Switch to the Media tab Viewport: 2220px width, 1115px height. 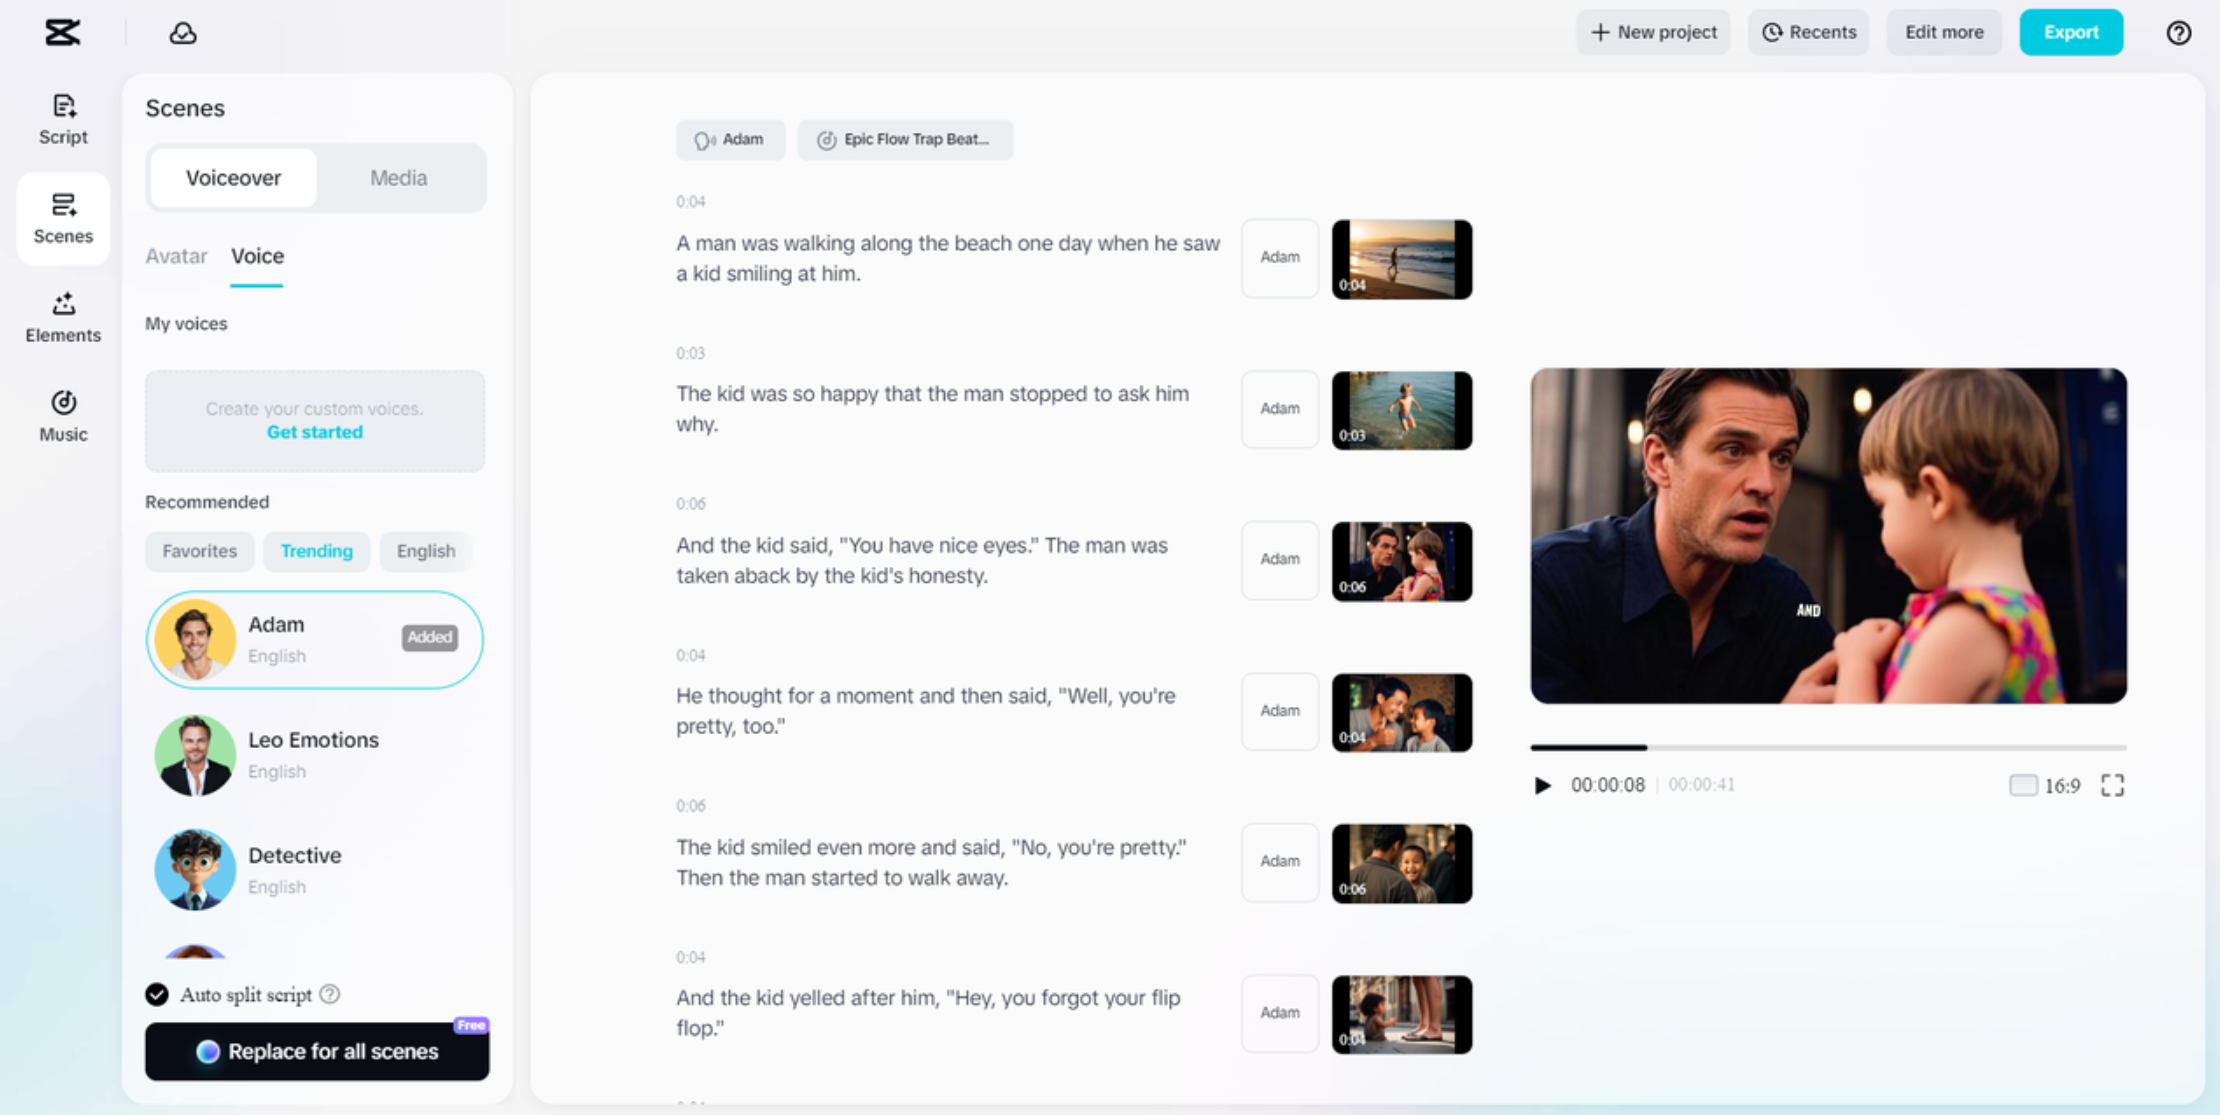click(x=398, y=177)
